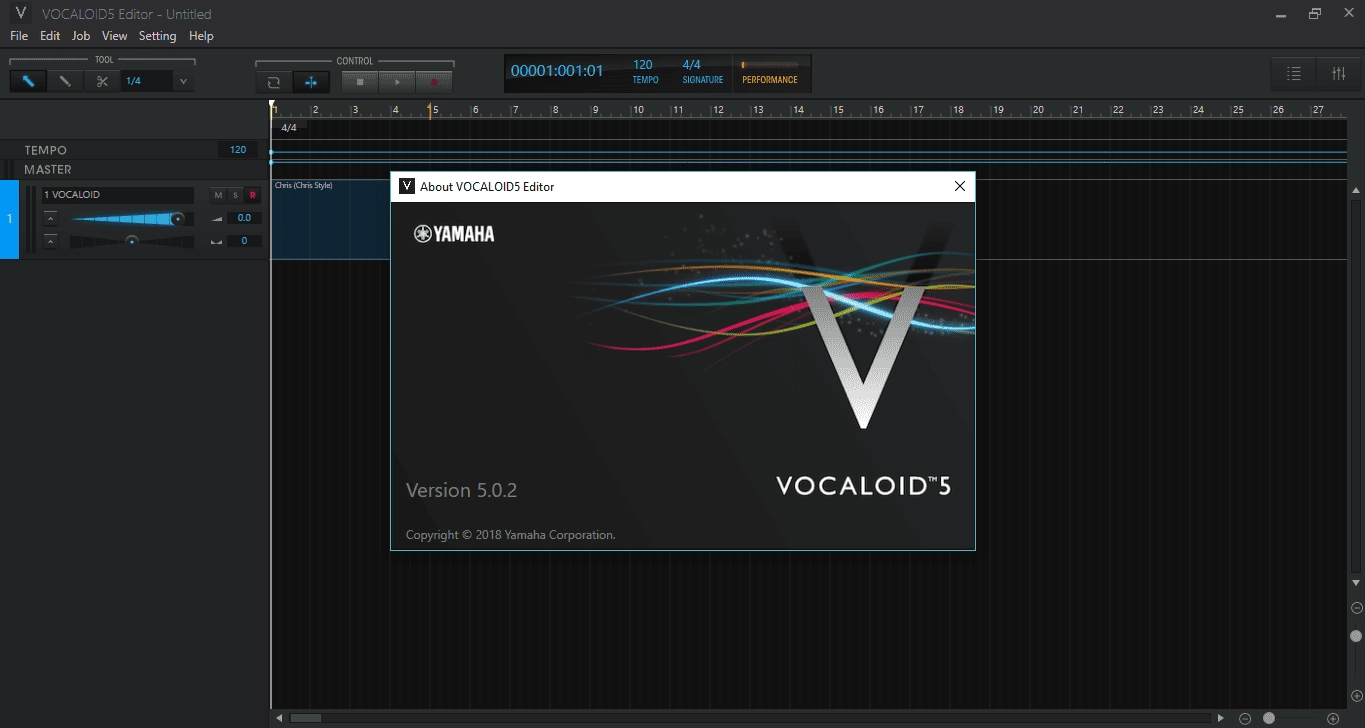The image size is (1365, 728).
Task: Click the 1/4 quantize value field
Action: (x=147, y=81)
